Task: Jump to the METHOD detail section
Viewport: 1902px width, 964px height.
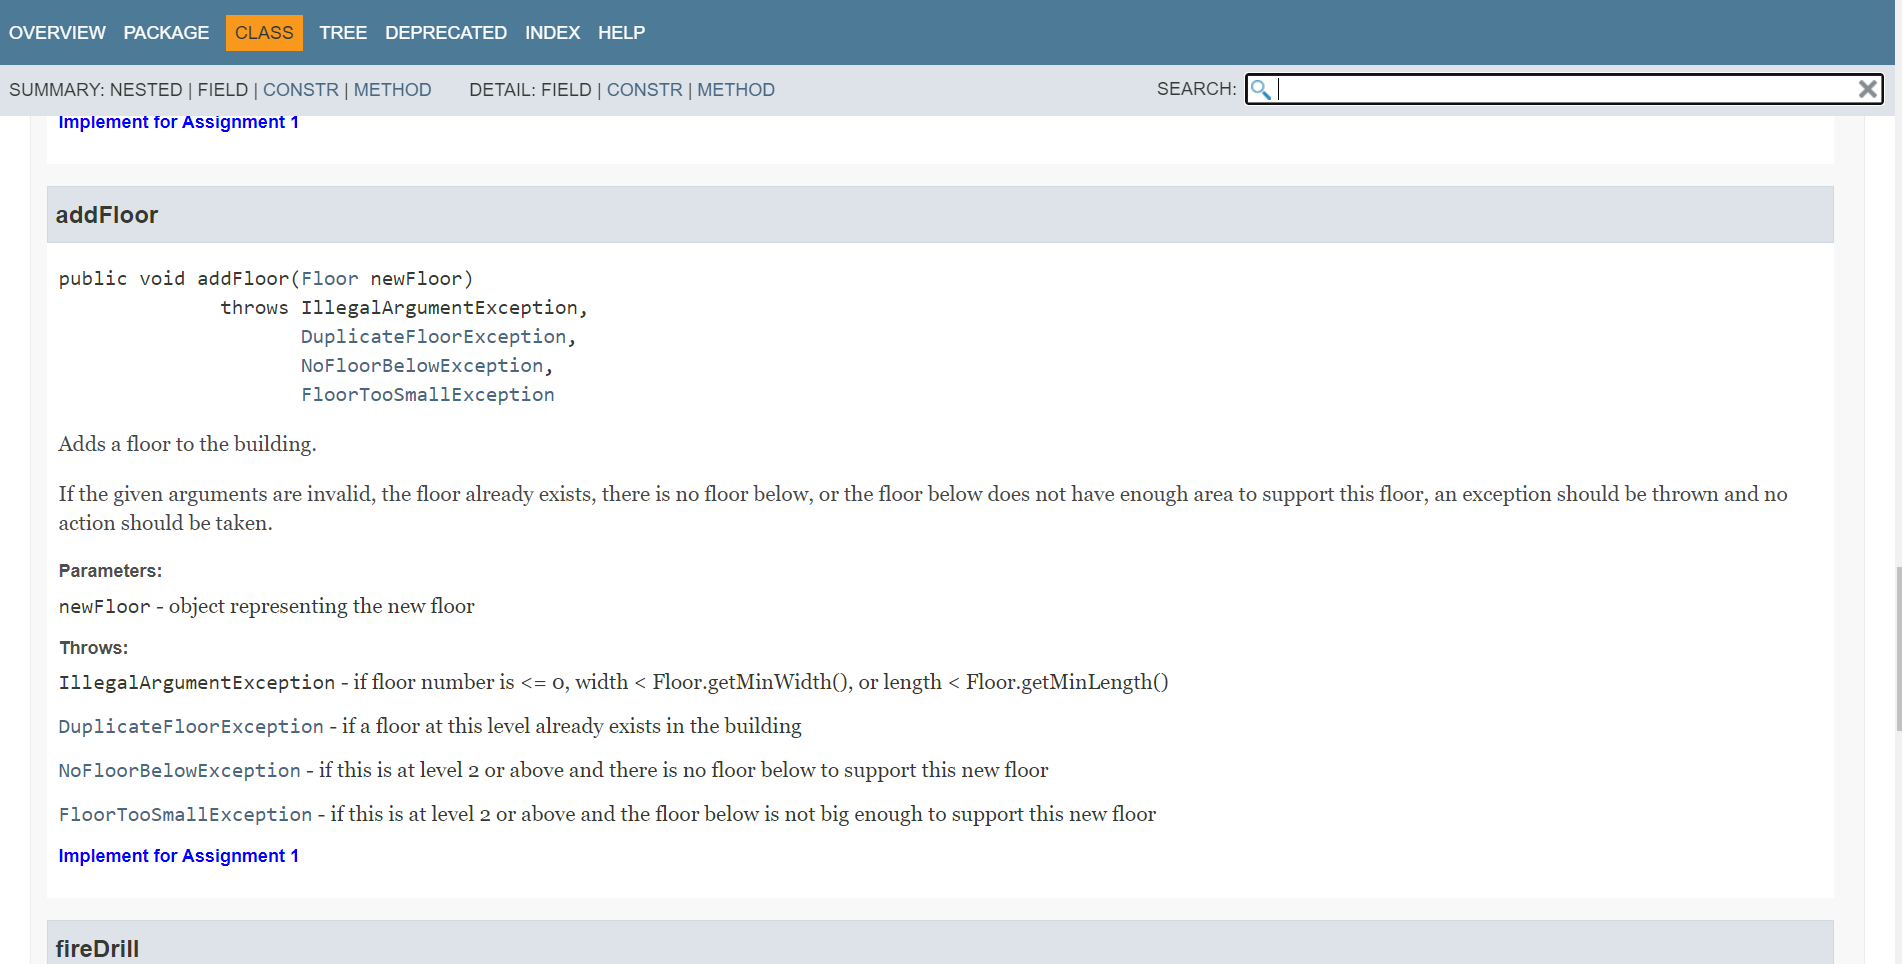Action: coord(736,89)
